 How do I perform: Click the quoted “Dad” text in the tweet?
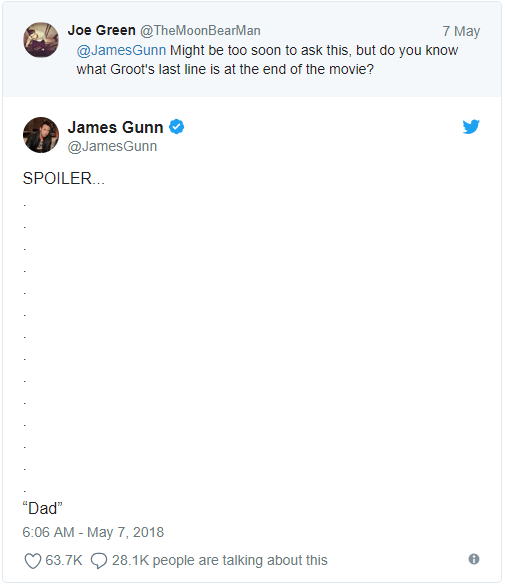(42, 509)
